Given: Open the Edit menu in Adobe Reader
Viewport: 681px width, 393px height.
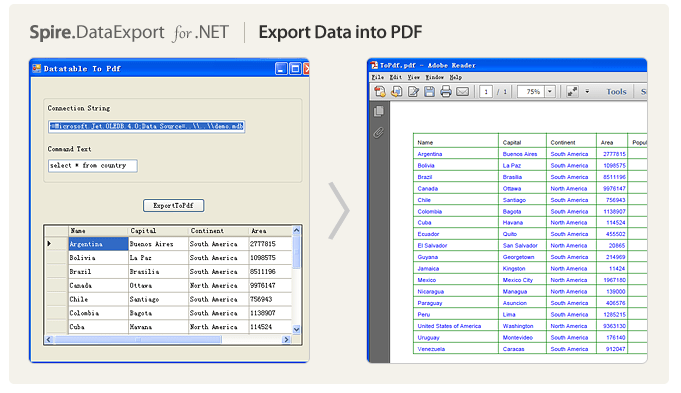Looking at the screenshot, I should [x=395, y=77].
